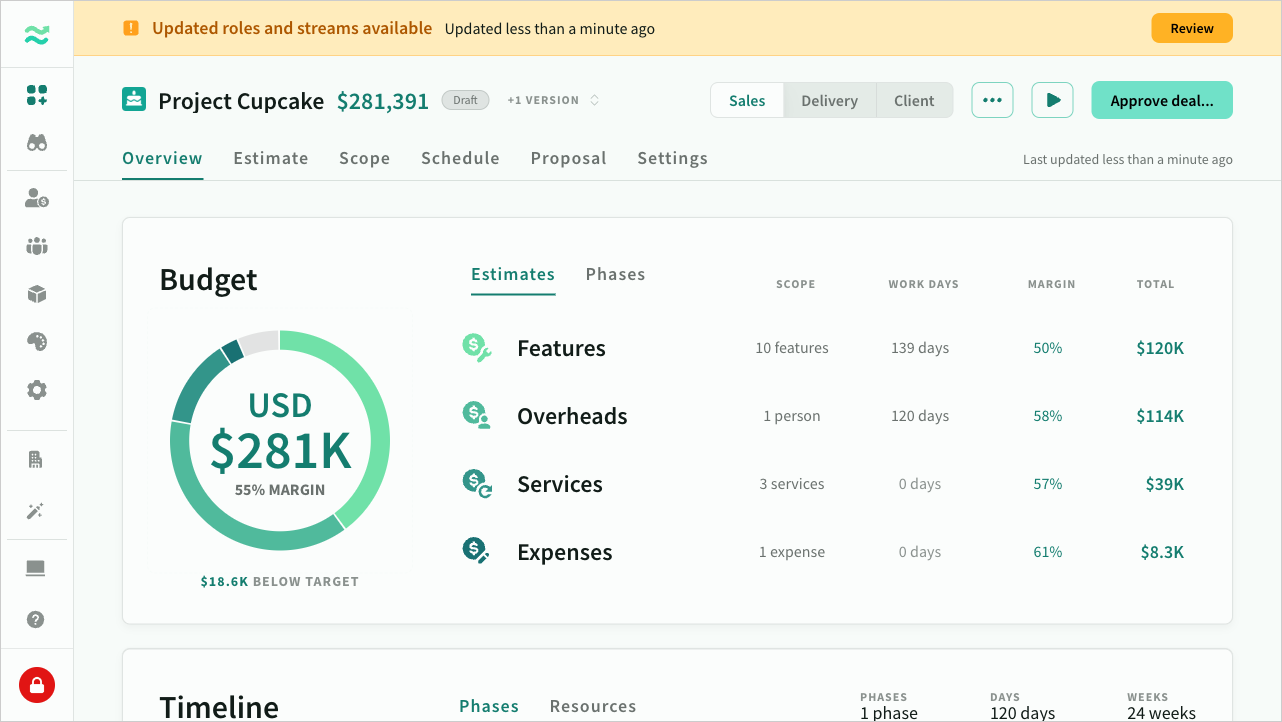Click the Project Cupcake title
The width and height of the screenshot is (1282, 722).
pyautogui.click(x=241, y=101)
